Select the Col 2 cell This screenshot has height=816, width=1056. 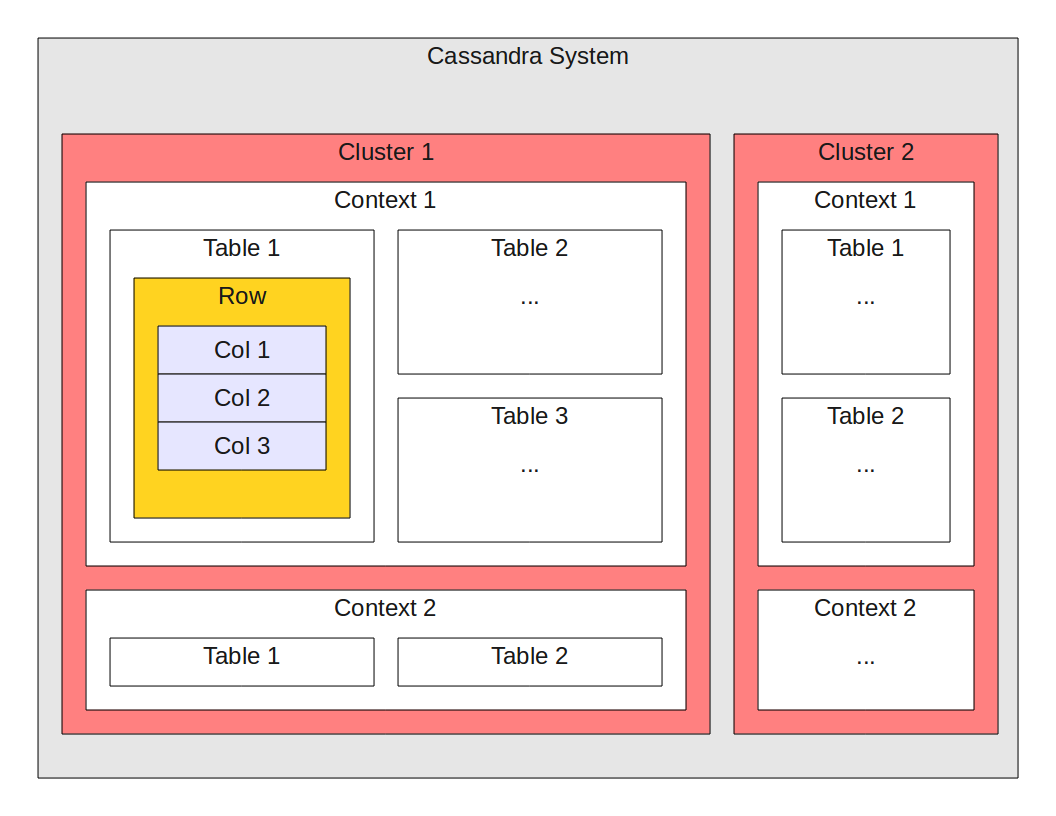pyautogui.click(x=242, y=398)
